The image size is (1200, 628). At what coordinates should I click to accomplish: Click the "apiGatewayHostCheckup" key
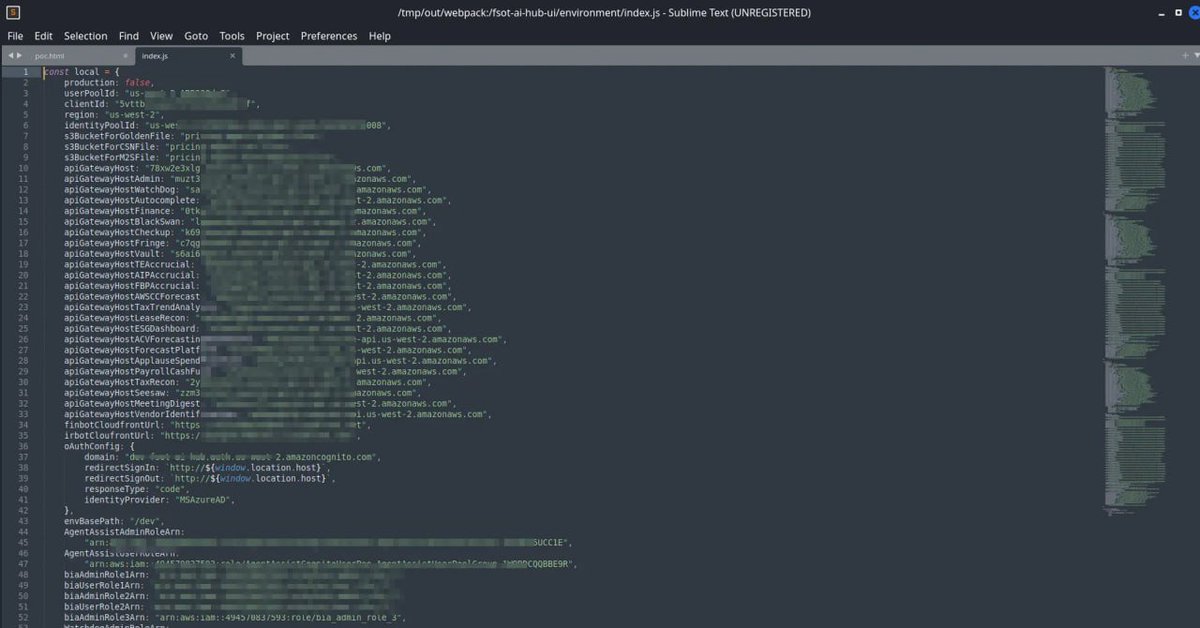(119, 232)
